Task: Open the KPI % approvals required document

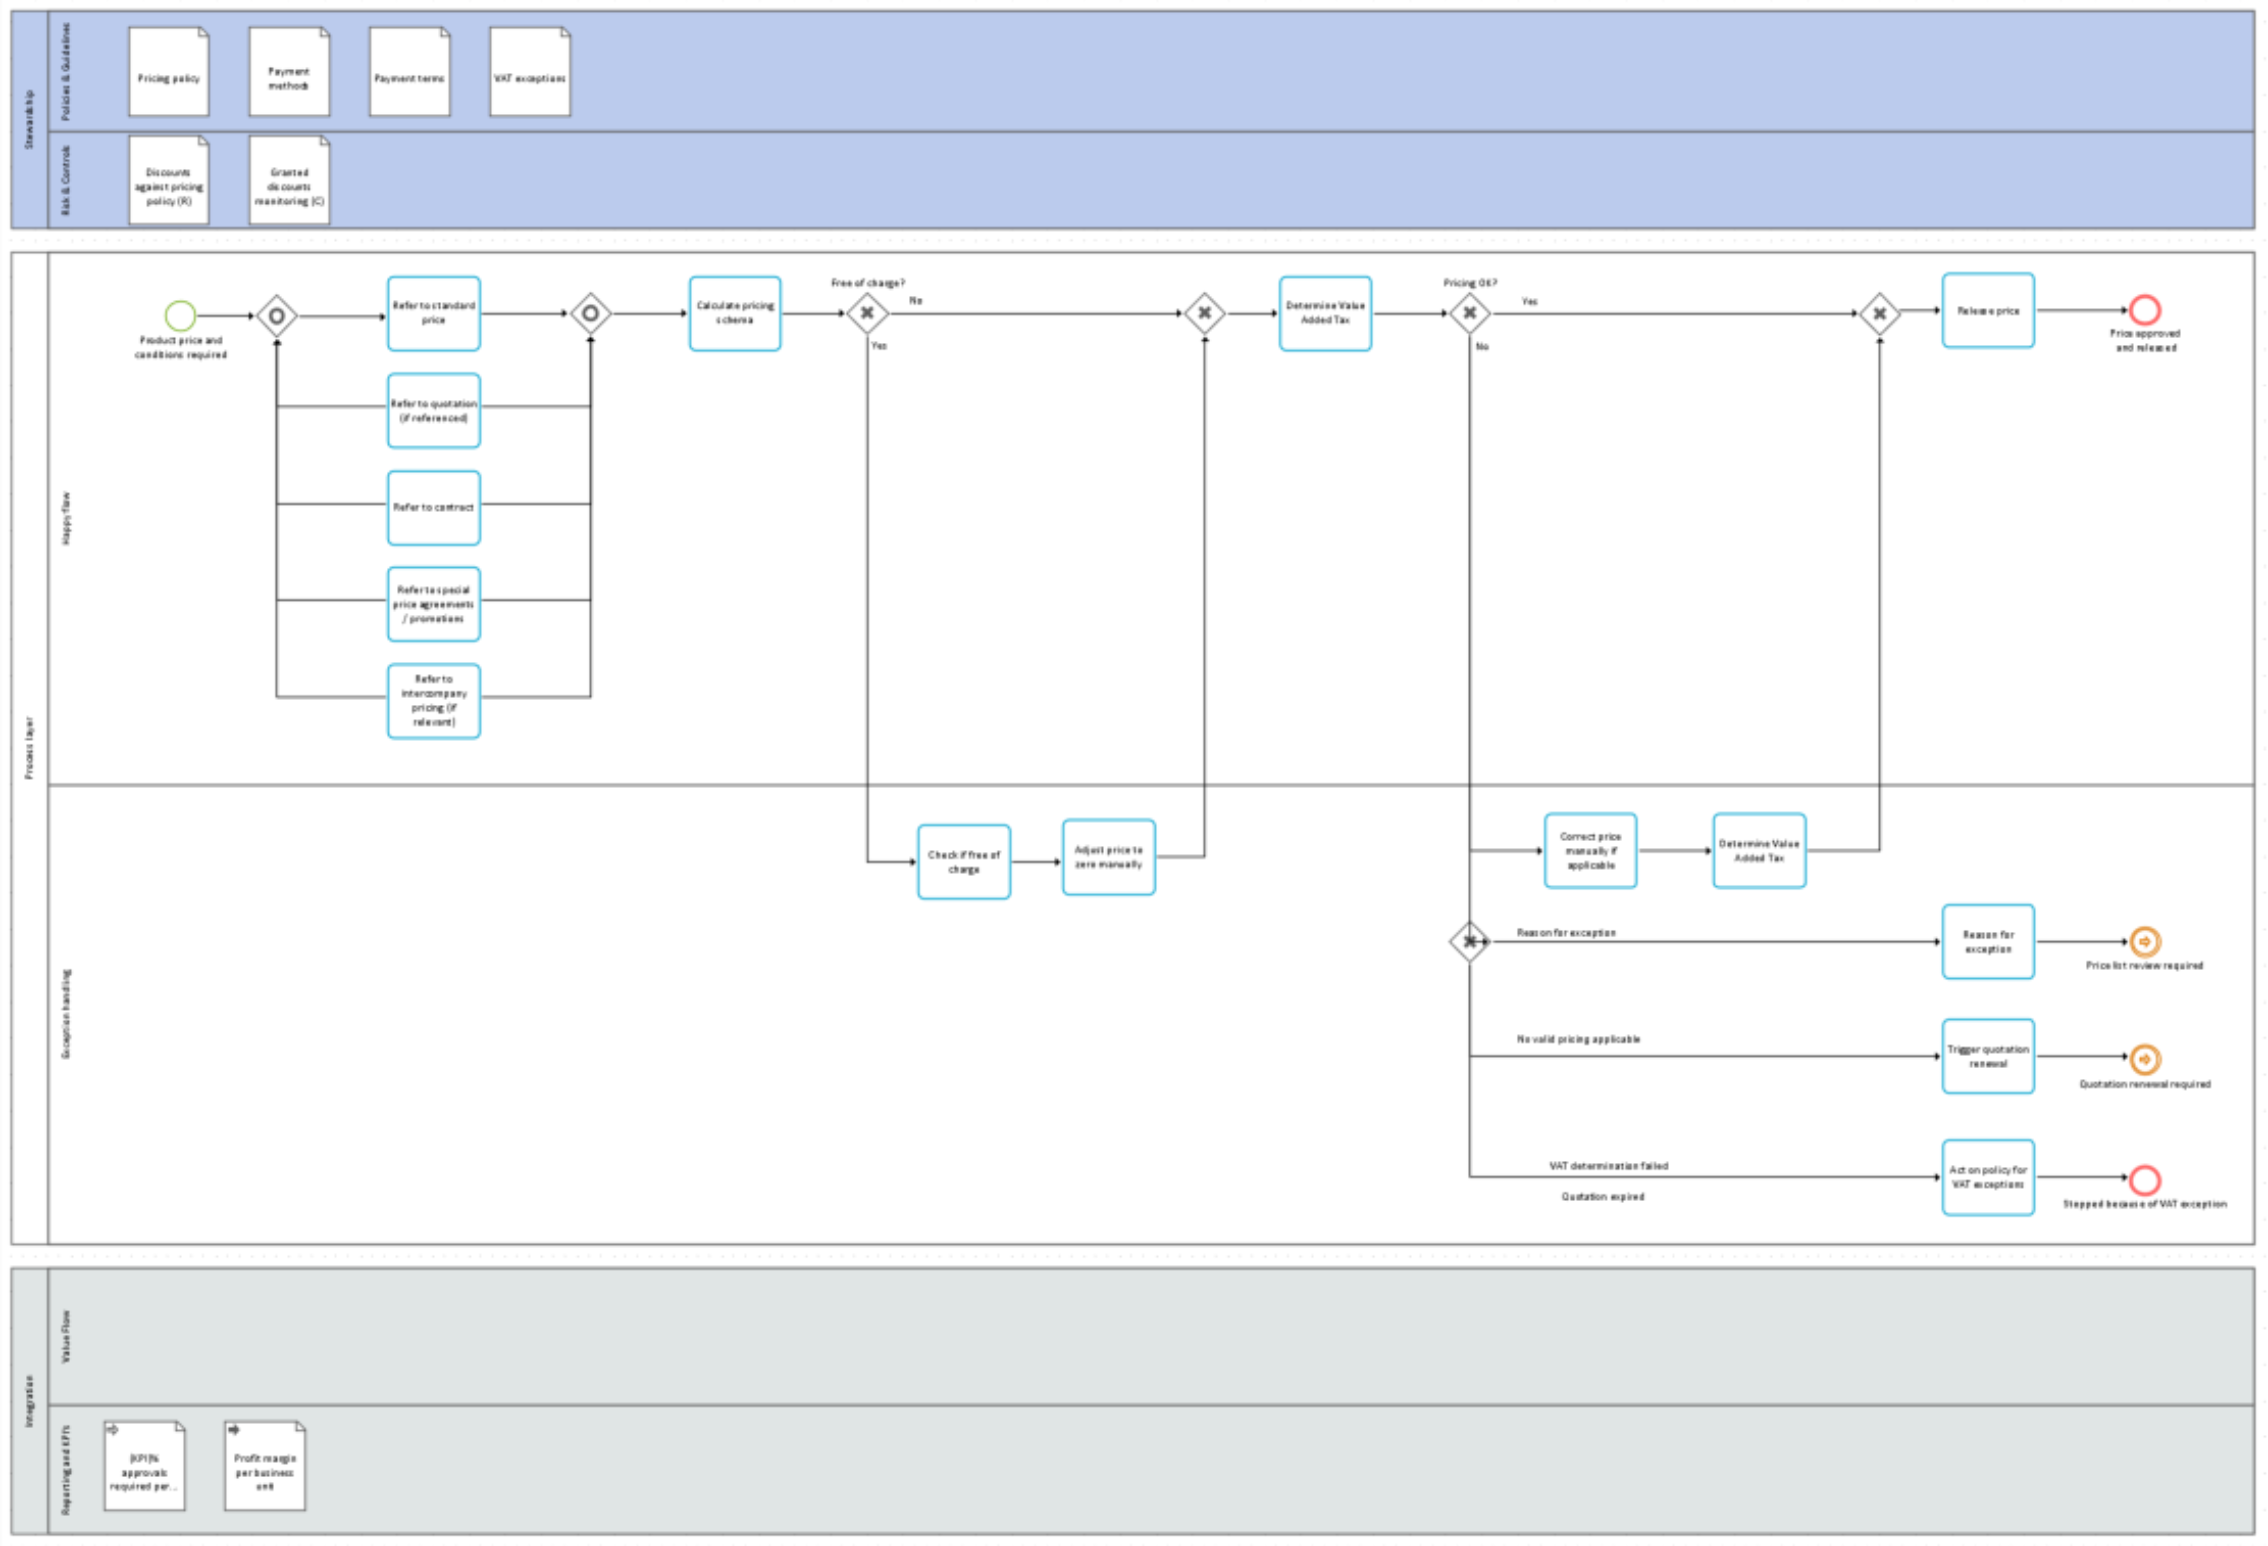Action: click(145, 1466)
